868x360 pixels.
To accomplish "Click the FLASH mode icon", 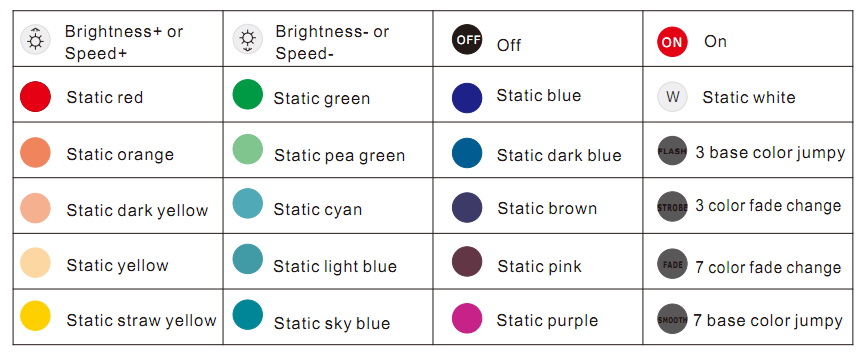I will 672,151.
